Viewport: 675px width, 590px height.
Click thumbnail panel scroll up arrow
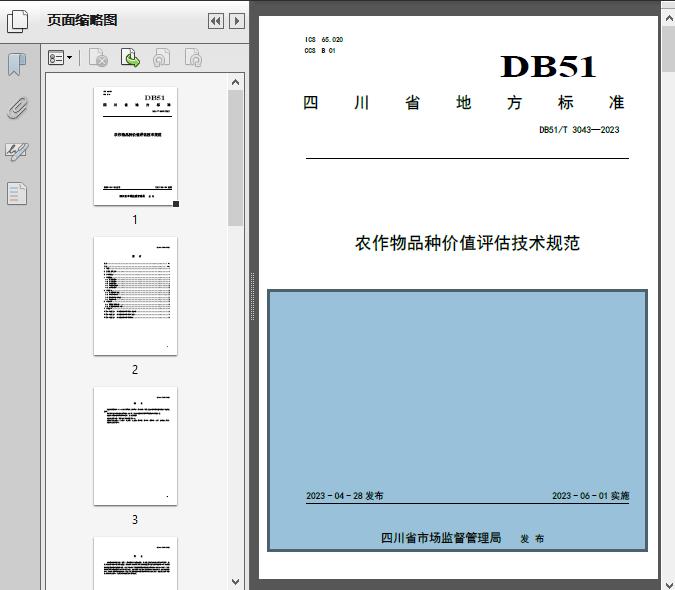coord(235,82)
